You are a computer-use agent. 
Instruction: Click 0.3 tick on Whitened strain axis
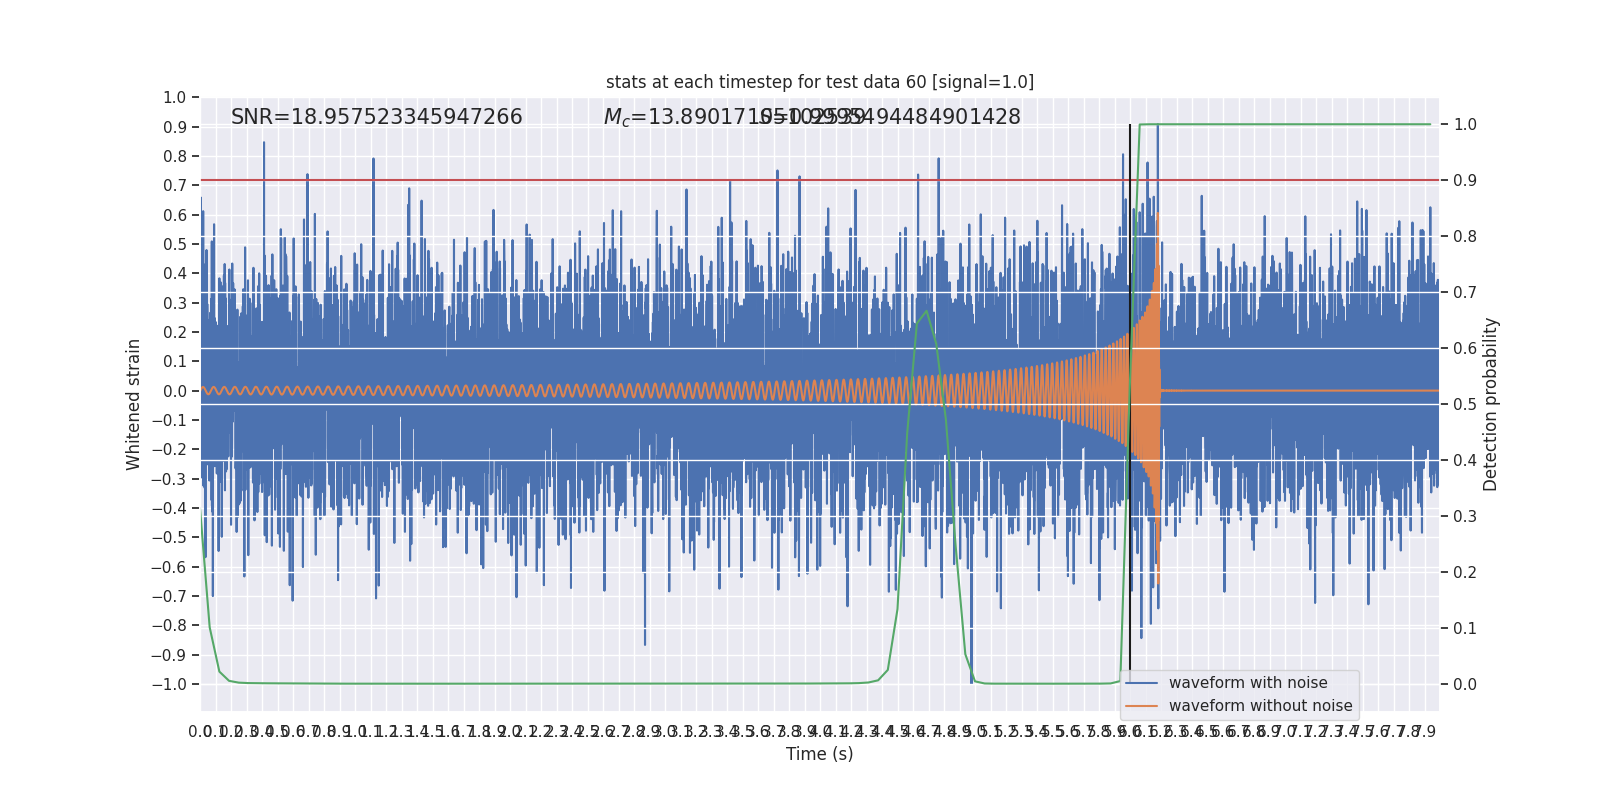pyautogui.click(x=175, y=303)
